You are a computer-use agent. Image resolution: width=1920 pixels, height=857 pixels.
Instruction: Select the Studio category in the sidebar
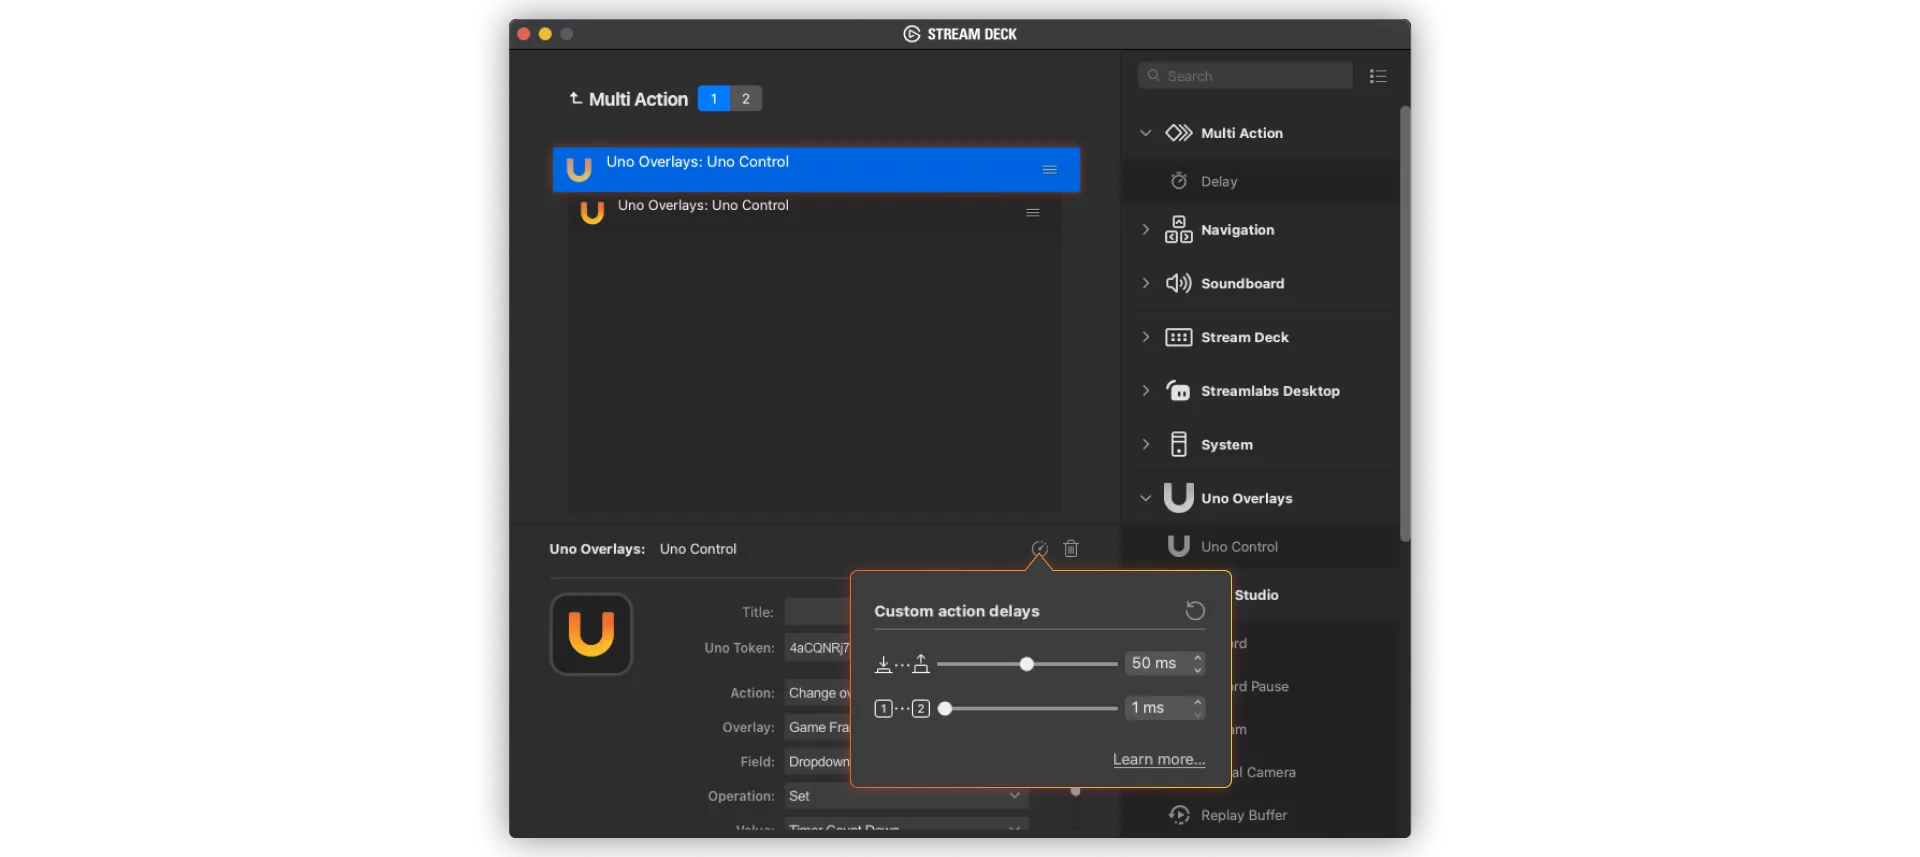1256,595
